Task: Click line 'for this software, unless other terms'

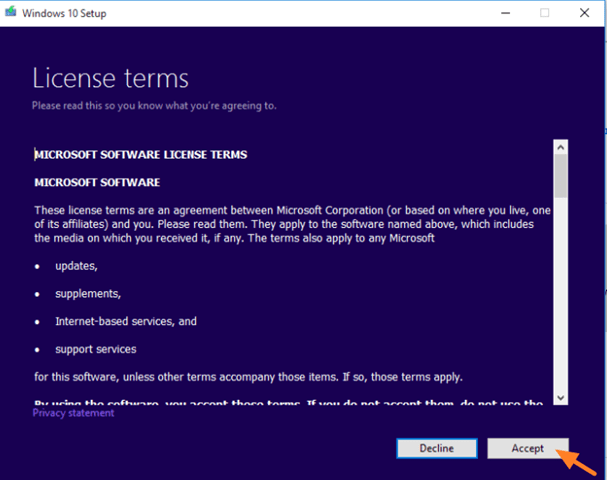Action: point(248,377)
